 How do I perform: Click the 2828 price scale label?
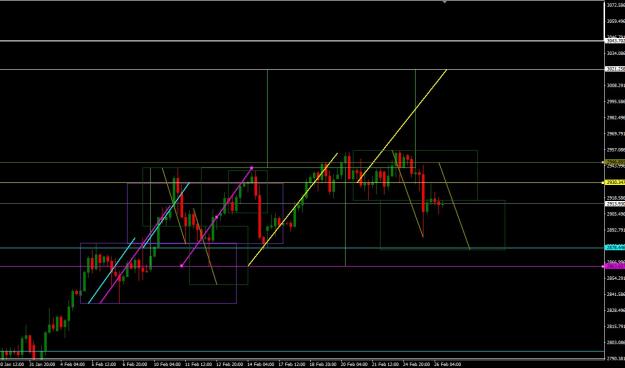pos(616,310)
